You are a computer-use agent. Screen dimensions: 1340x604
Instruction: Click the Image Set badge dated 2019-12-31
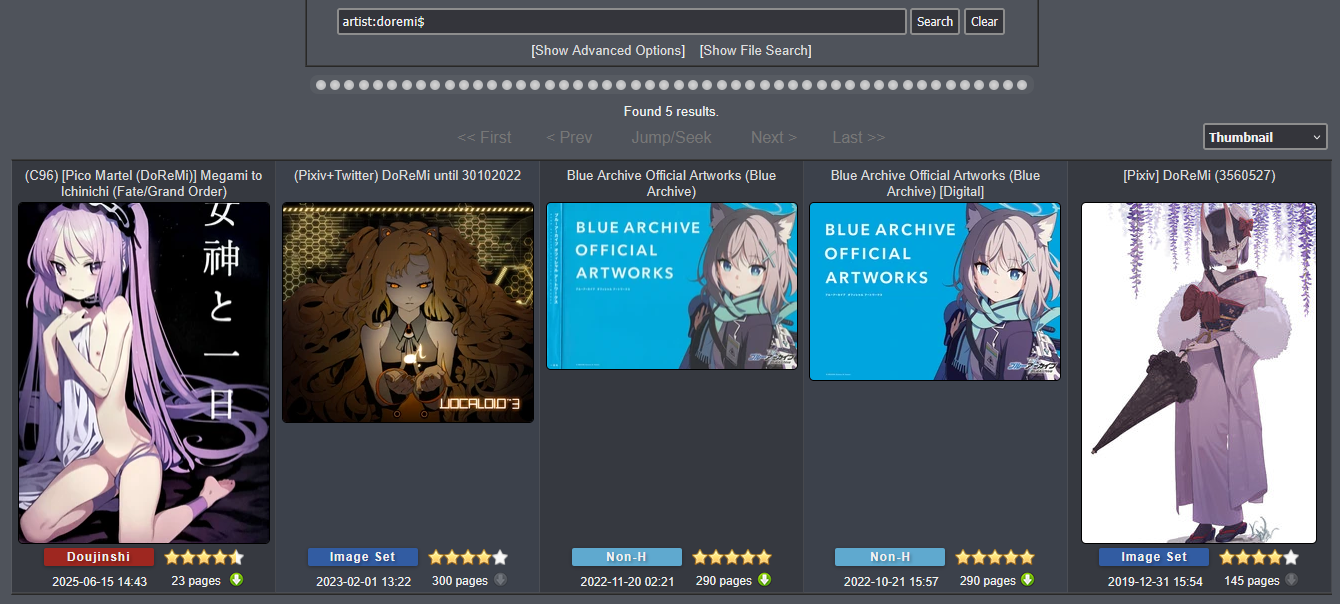click(x=1154, y=557)
